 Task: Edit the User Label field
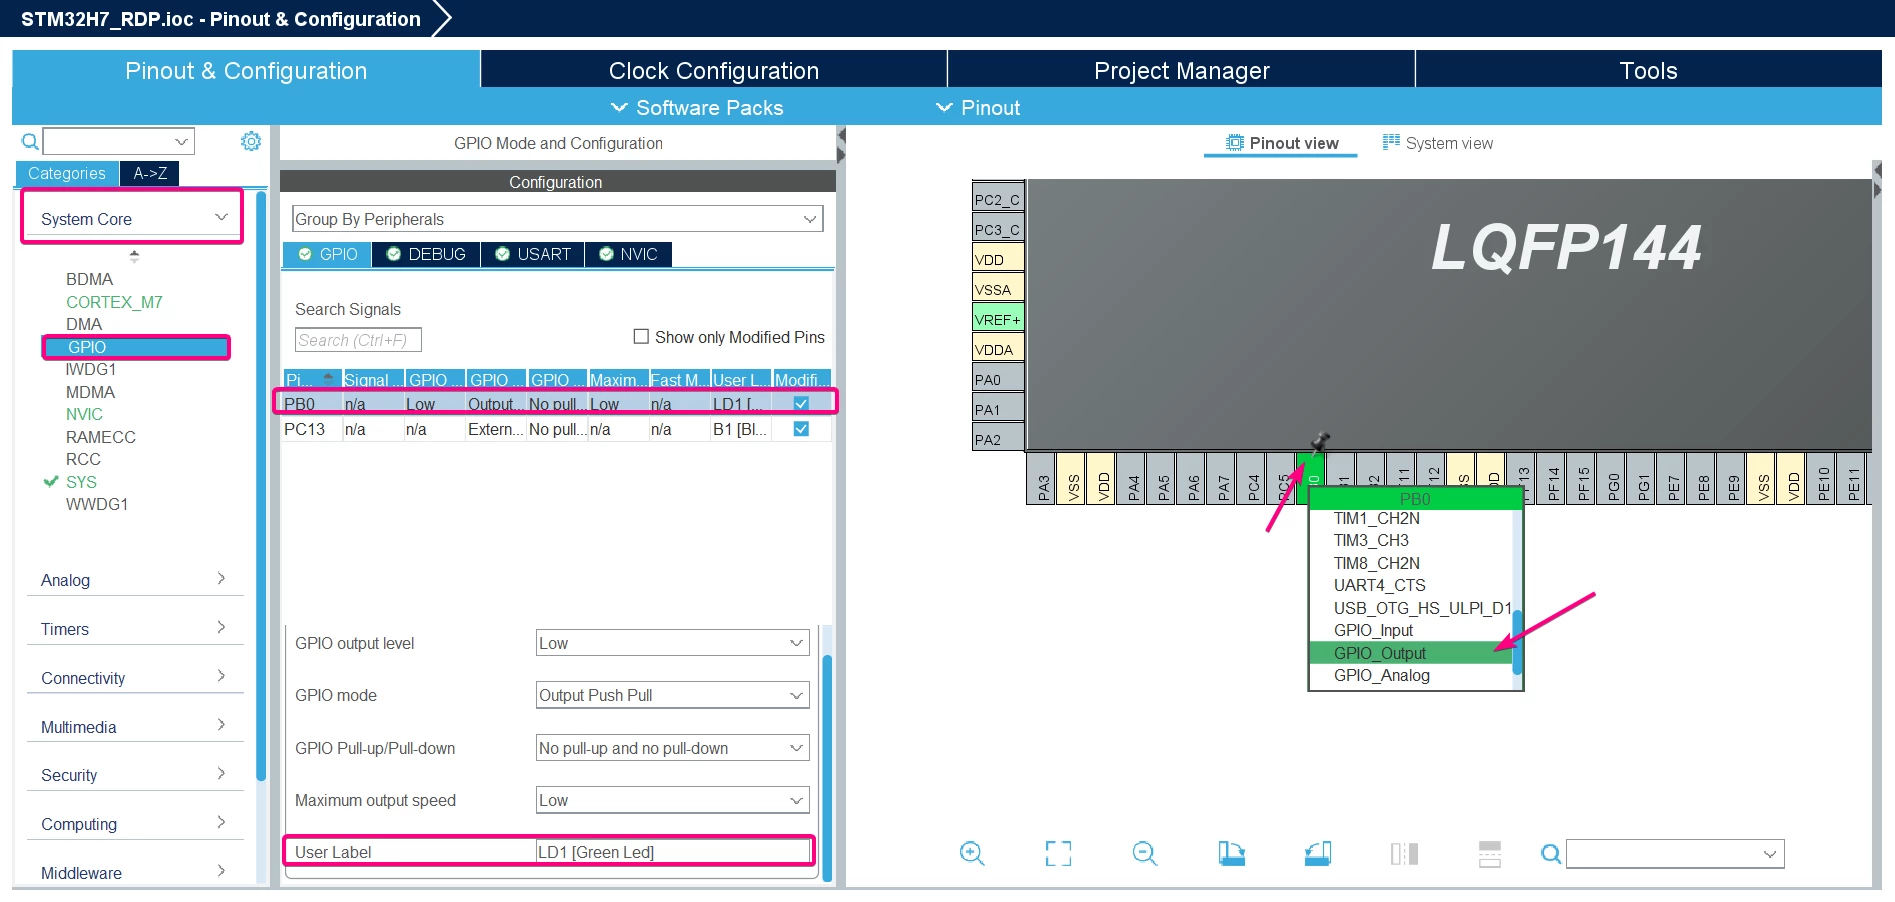[x=673, y=852]
